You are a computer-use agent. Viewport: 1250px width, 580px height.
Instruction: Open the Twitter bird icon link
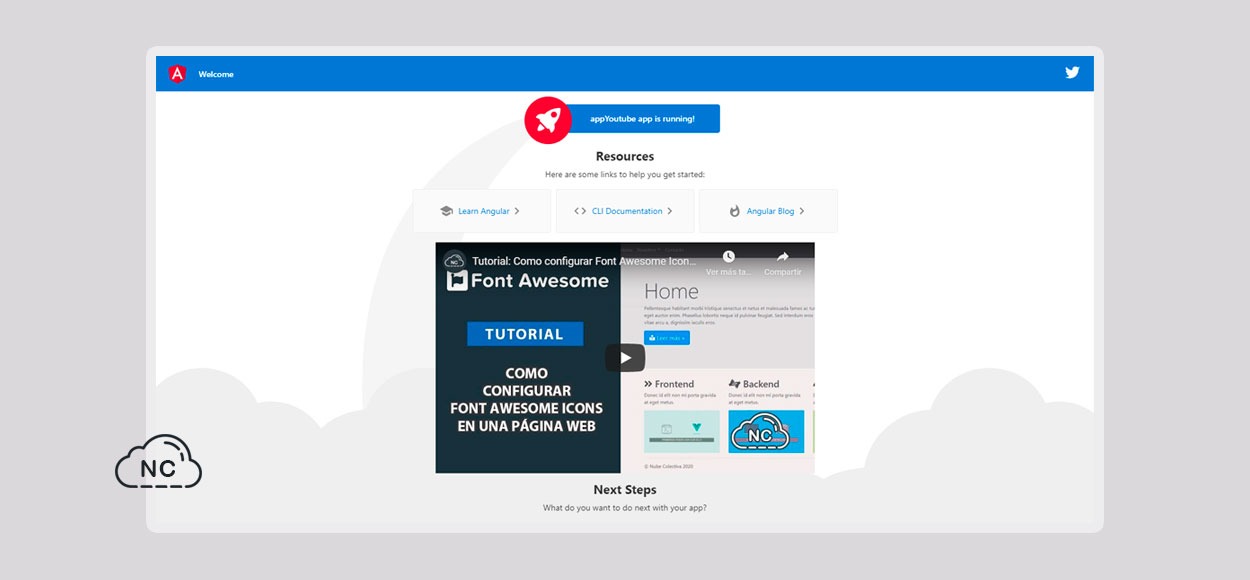point(1072,72)
